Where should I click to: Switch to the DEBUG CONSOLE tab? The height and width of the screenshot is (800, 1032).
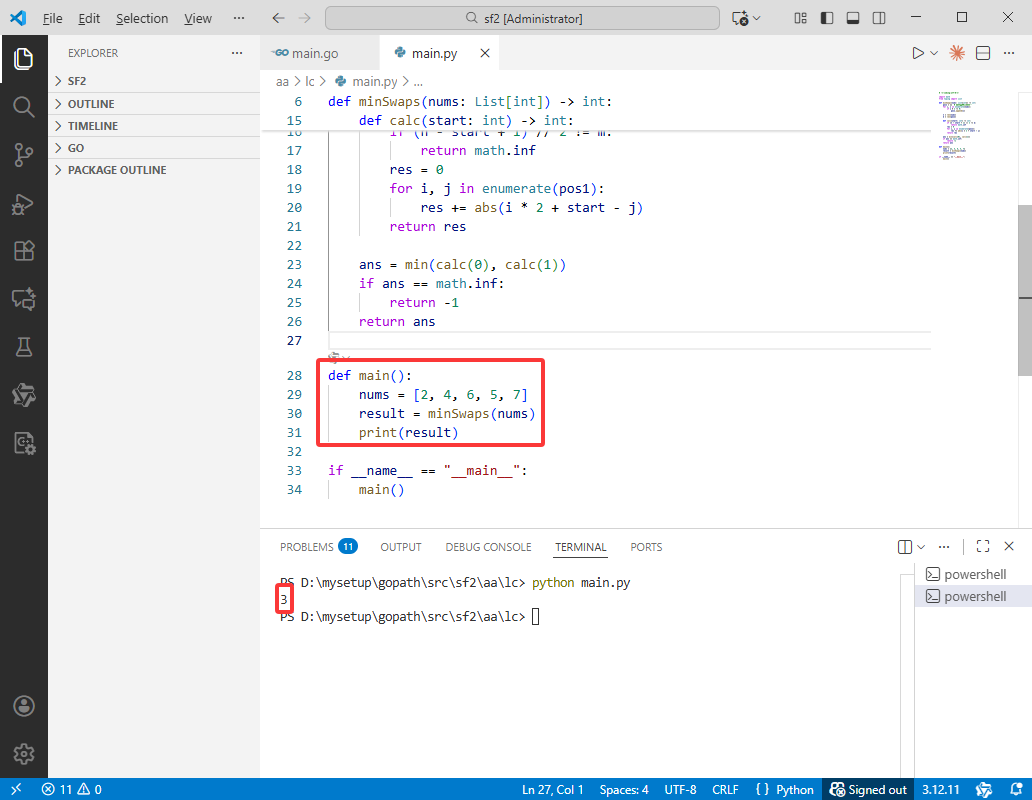488,547
